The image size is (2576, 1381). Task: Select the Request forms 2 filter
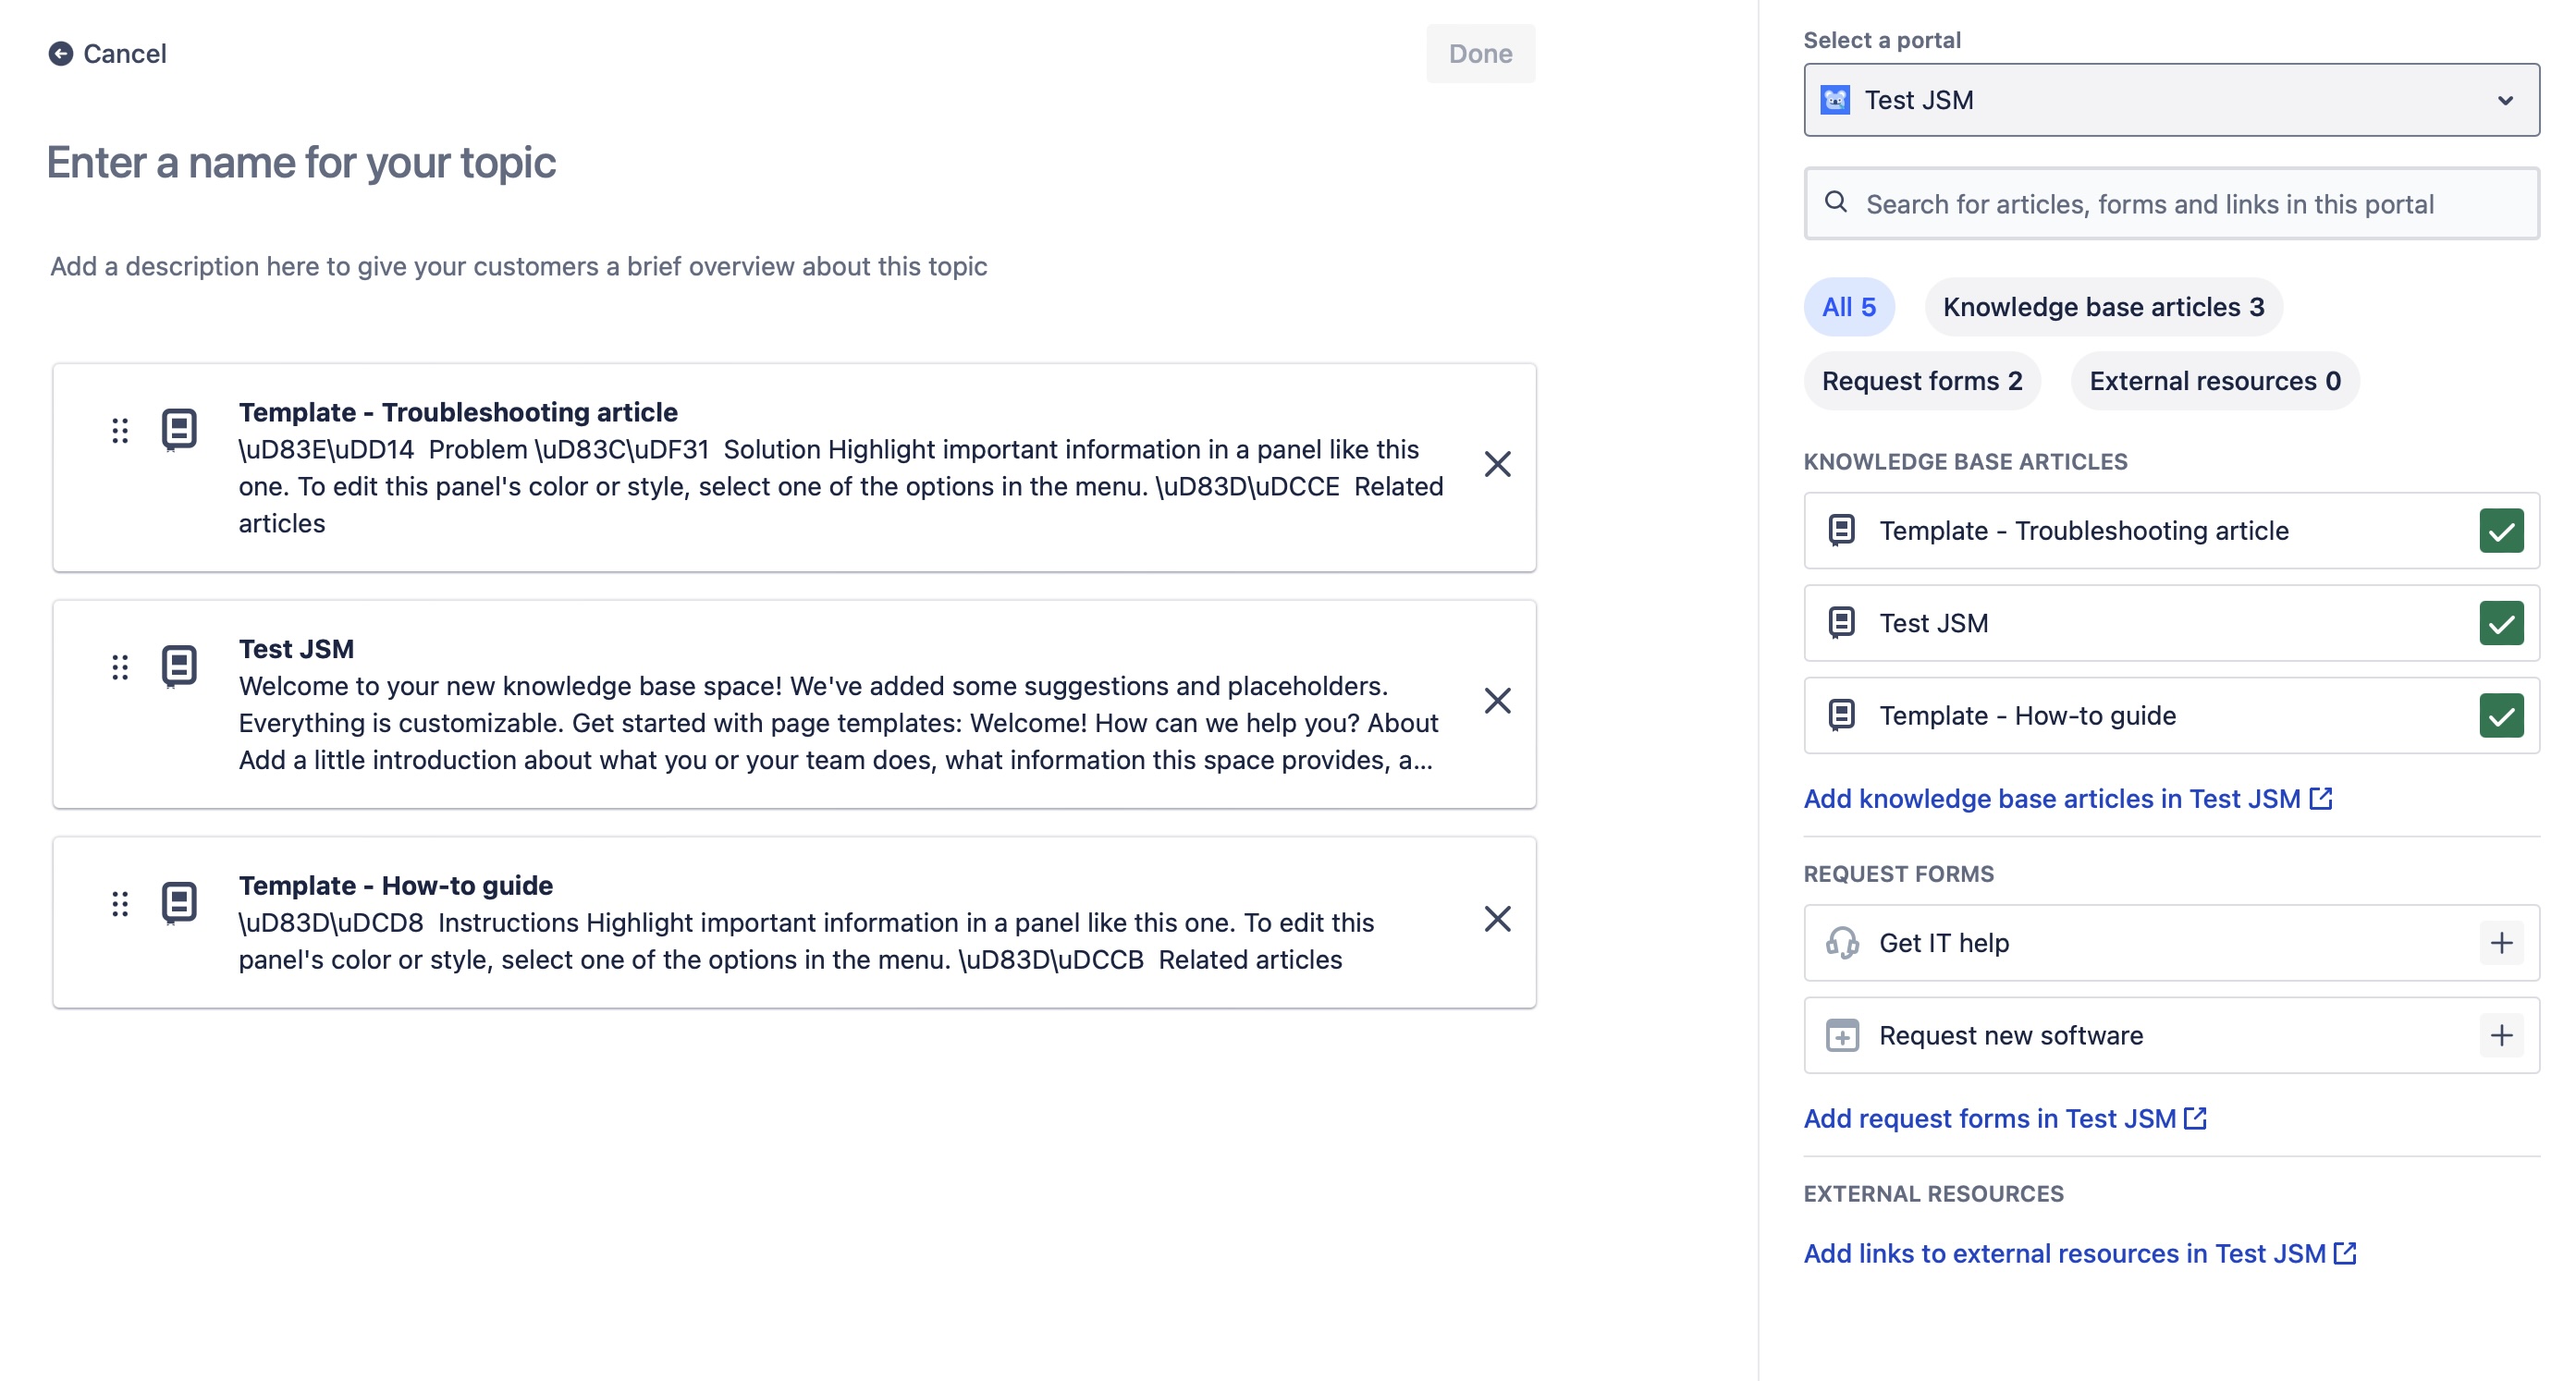[1922, 380]
